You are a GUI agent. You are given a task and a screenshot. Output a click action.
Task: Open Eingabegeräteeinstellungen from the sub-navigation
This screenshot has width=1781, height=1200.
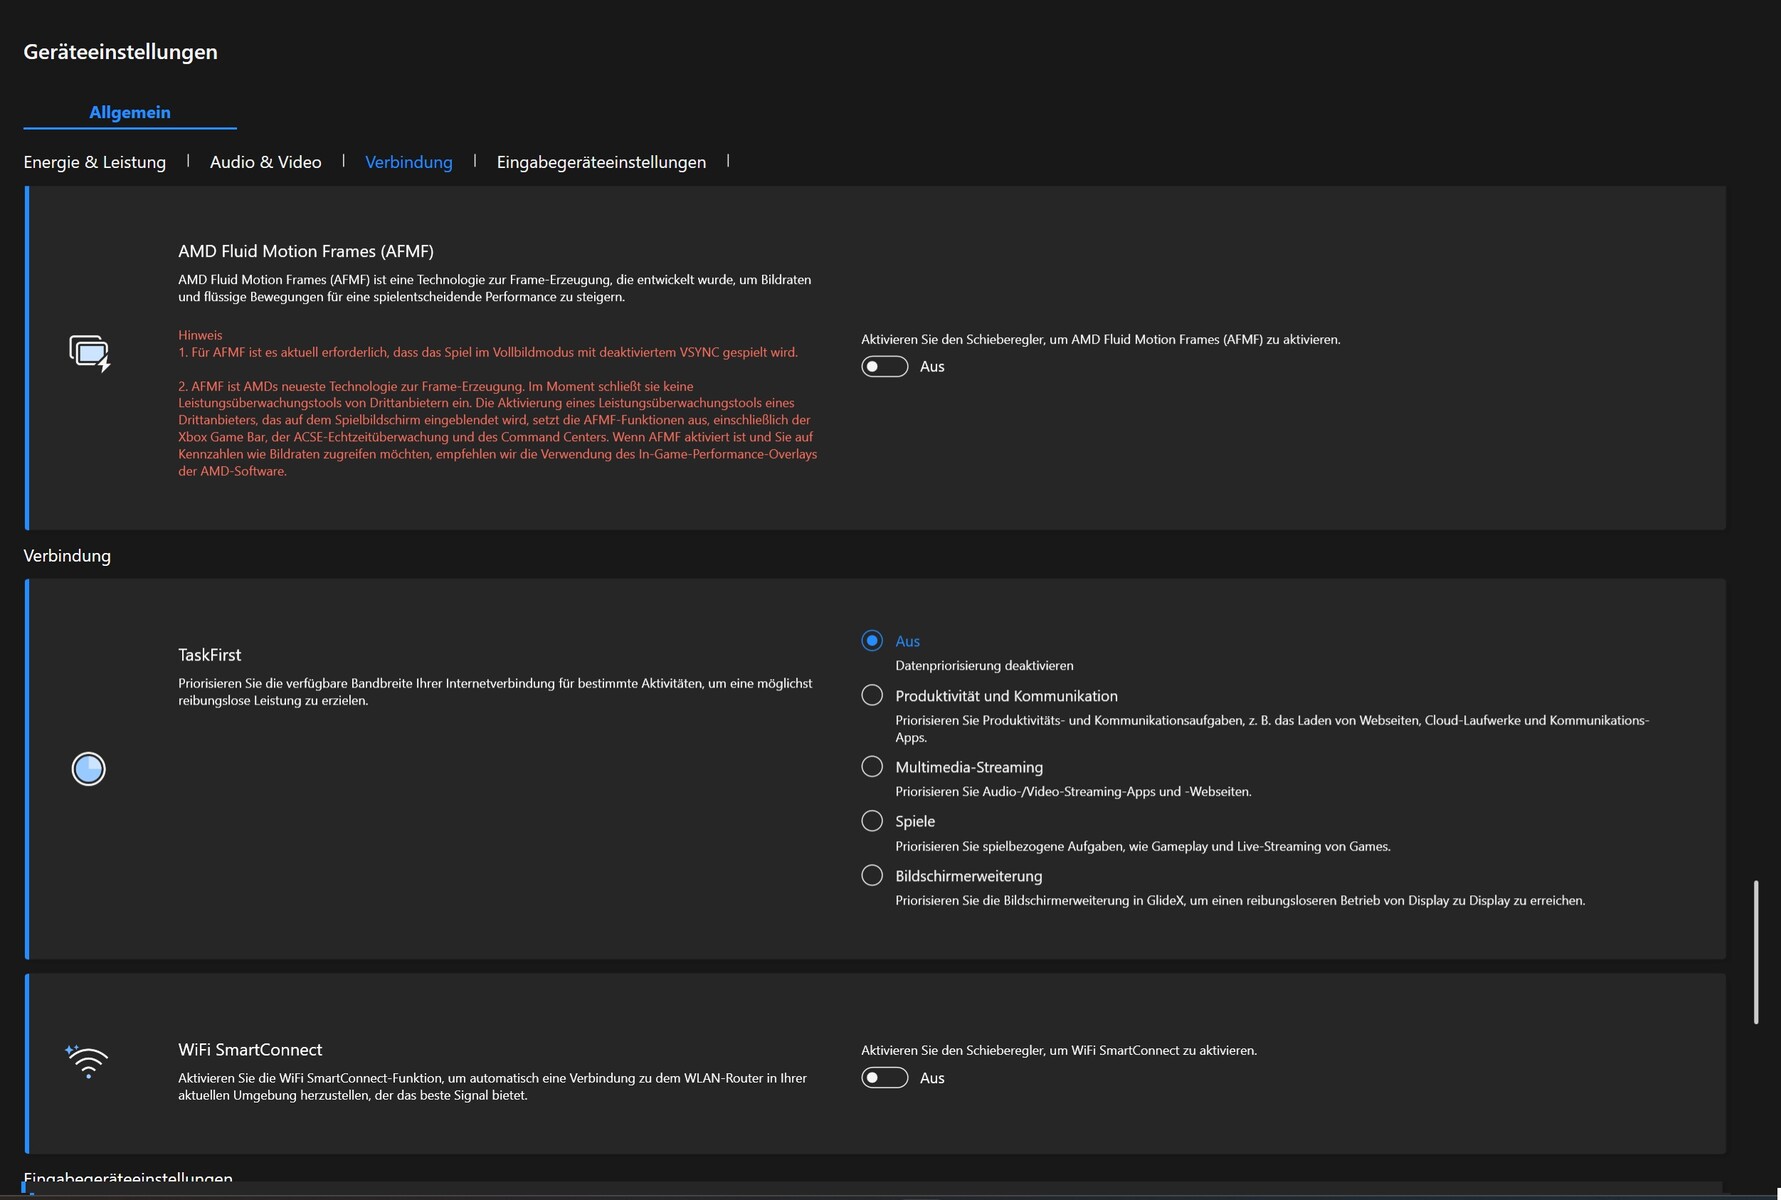(x=601, y=162)
